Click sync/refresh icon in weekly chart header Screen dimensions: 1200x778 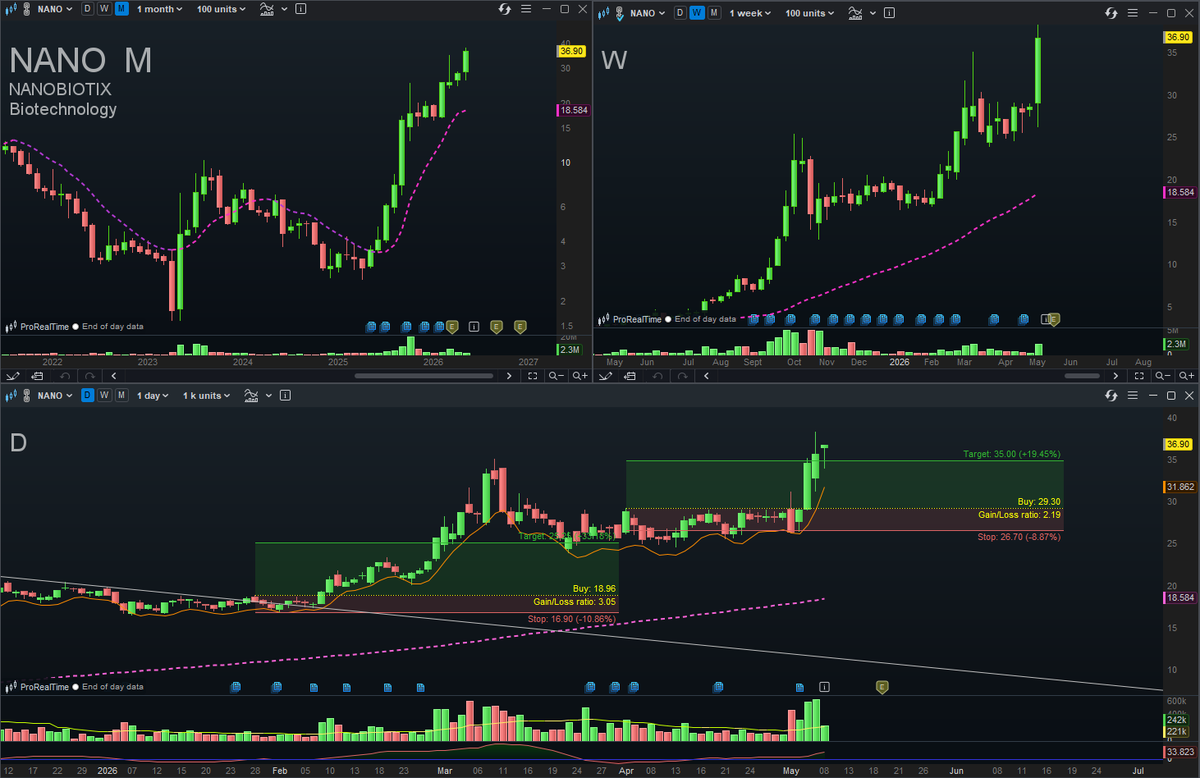[x=1111, y=14]
